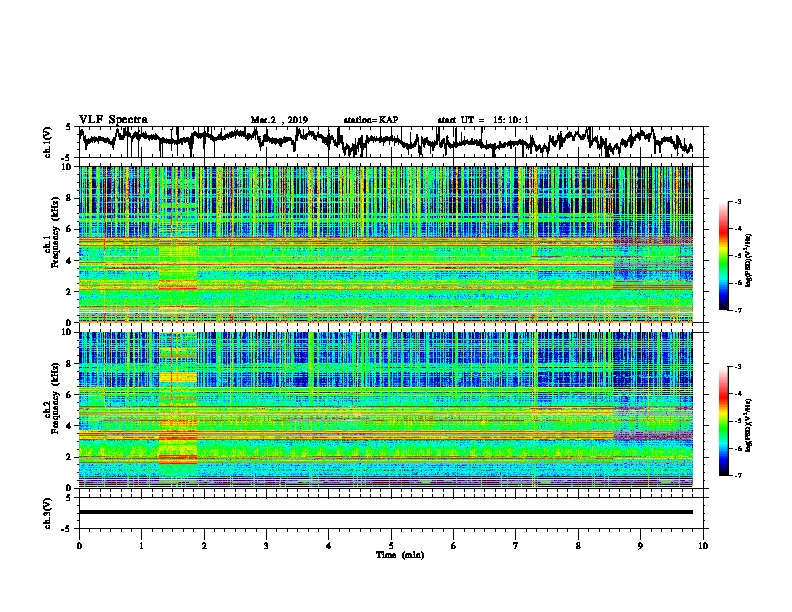Click the thick black ch.3 trace line
The width and height of the screenshot is (792, 612).
(x=386, y=512)
